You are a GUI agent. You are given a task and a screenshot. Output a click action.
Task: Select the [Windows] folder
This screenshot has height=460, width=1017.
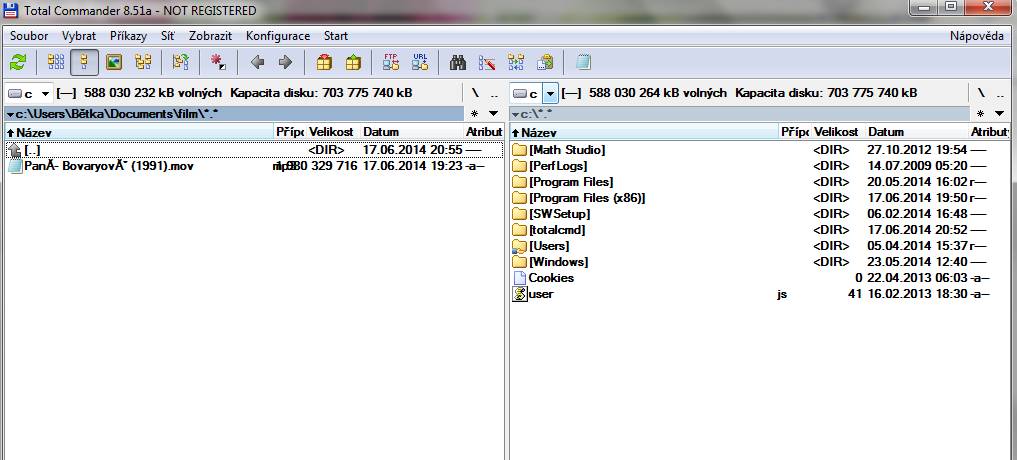[759, 262]
